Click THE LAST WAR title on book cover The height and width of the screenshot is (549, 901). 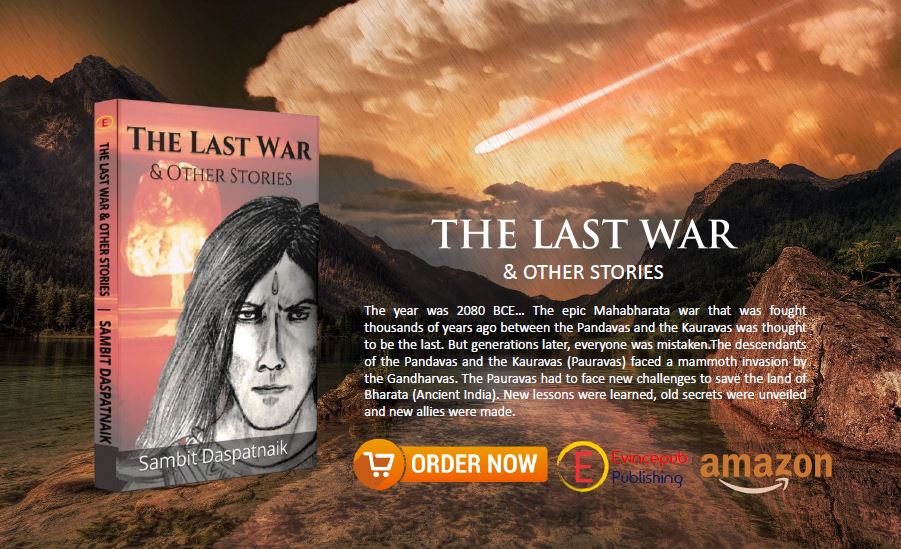tap(219, 143)
